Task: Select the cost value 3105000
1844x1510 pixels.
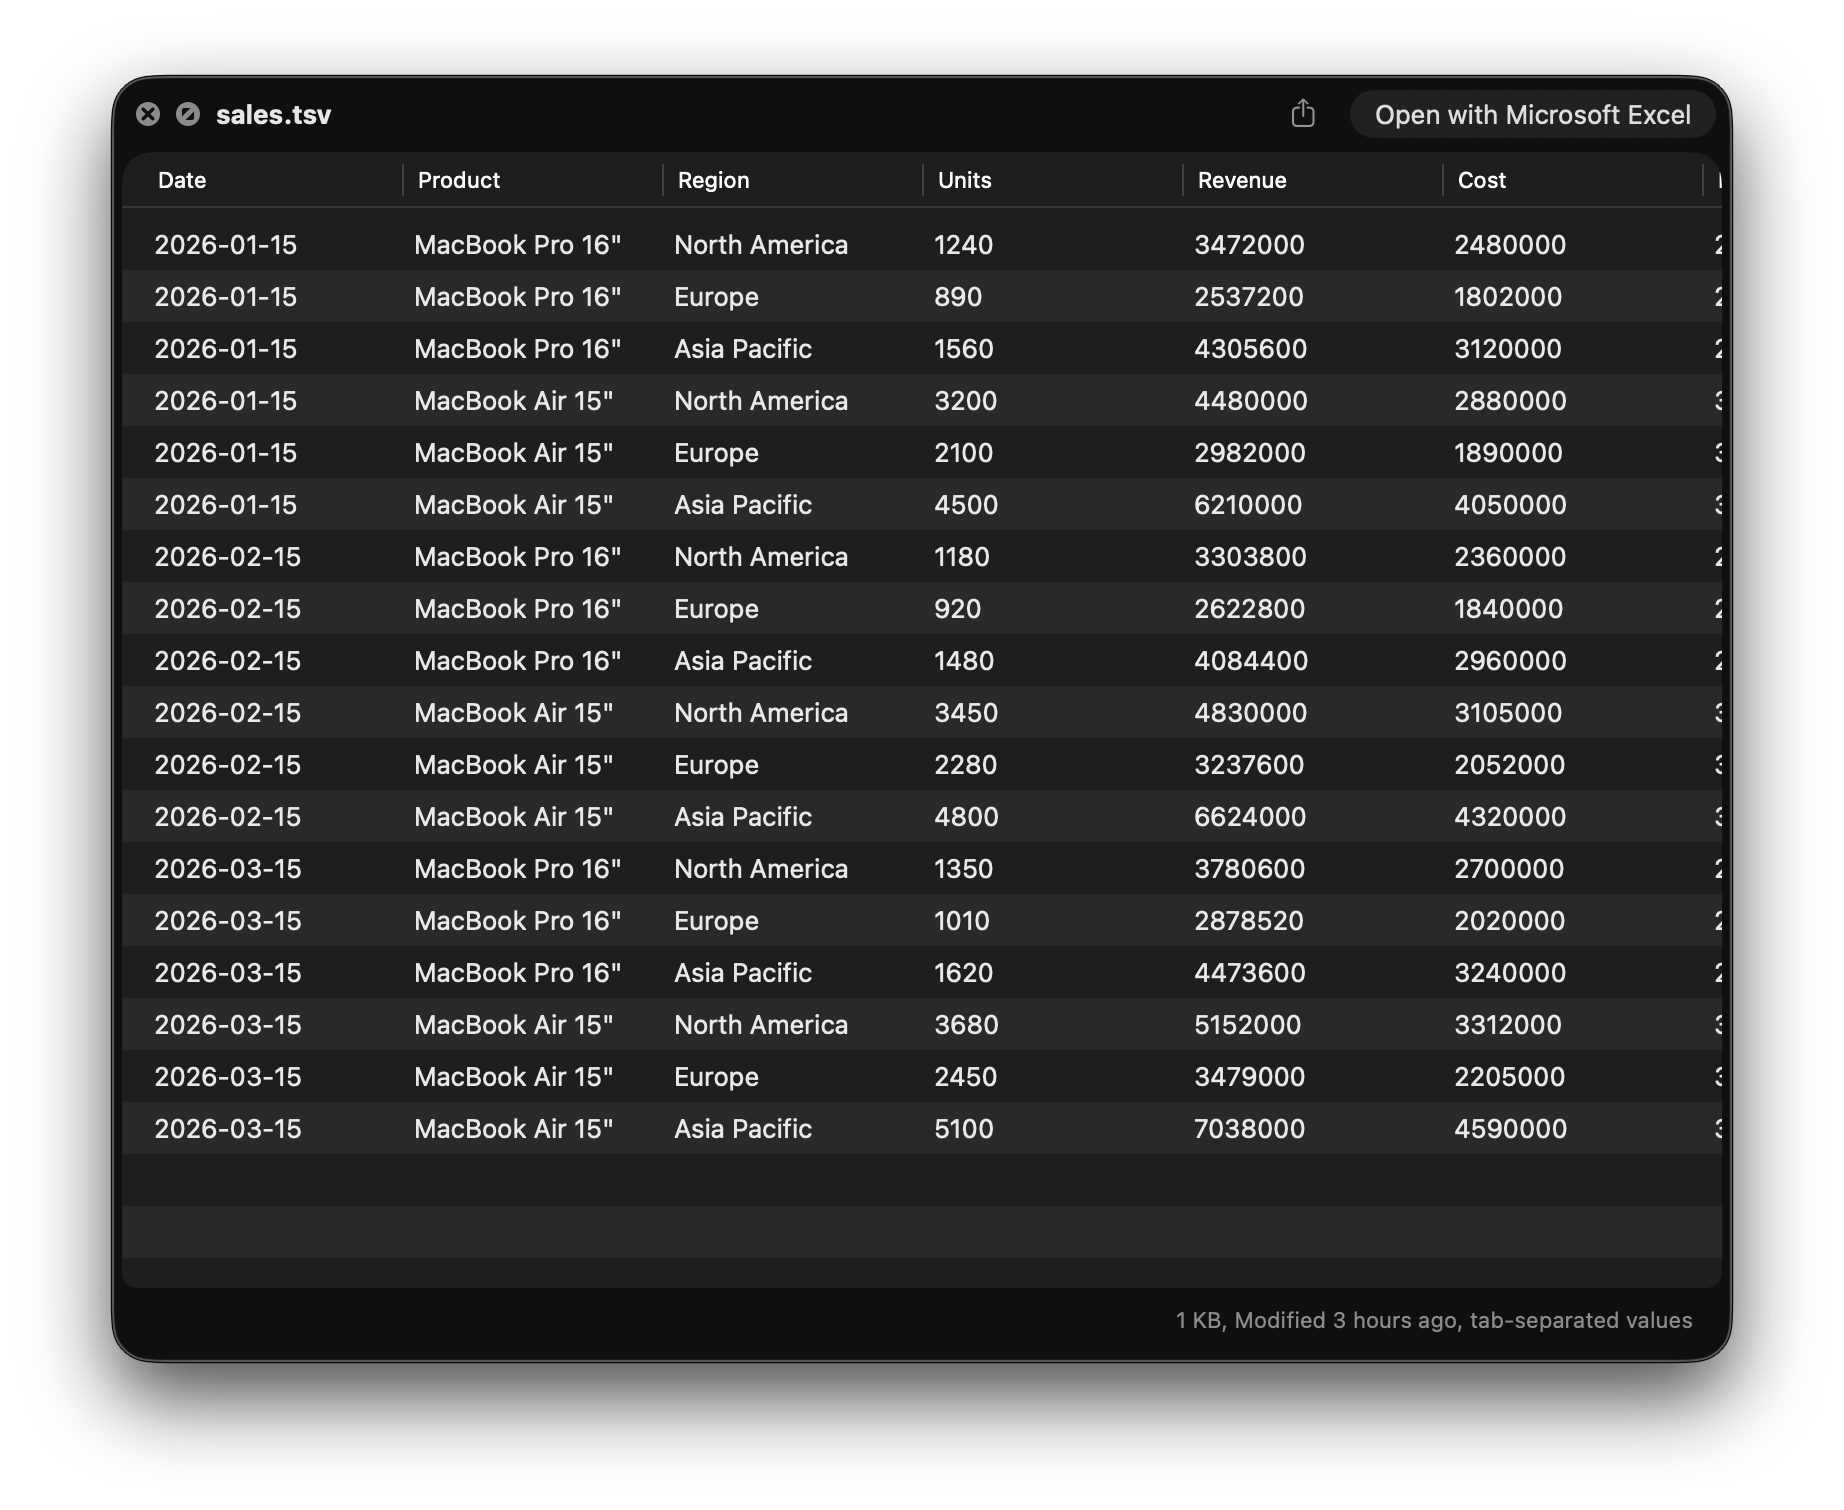Action: pyautogui.click(x=1508, y=713)
